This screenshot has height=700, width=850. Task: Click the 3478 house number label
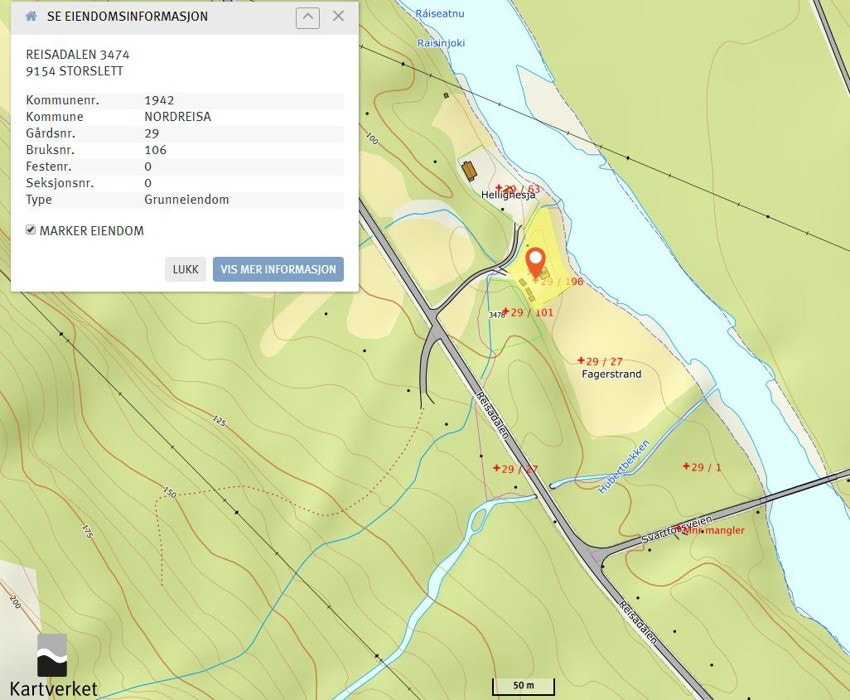[497, 314]
